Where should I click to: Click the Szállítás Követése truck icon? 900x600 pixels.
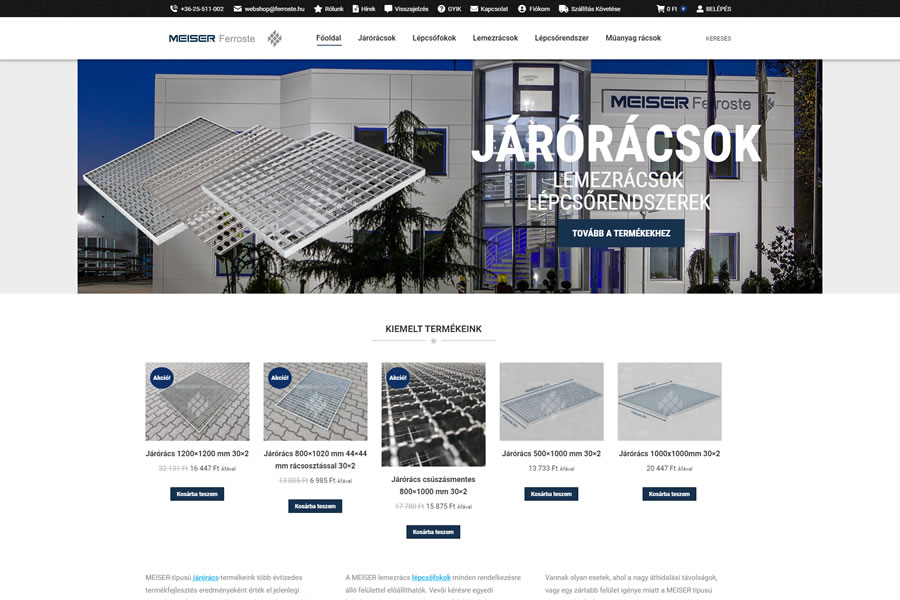[564, 9]
